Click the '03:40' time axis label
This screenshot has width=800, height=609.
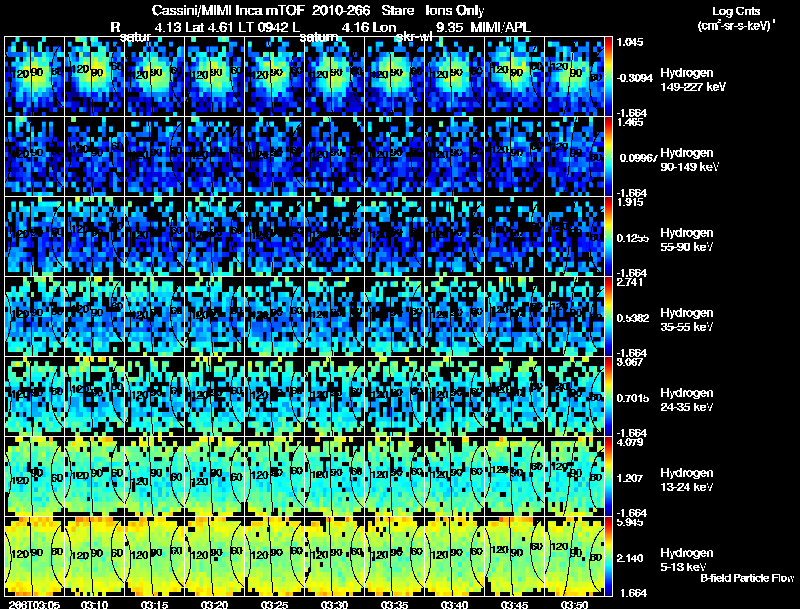[x=454, y=604]
